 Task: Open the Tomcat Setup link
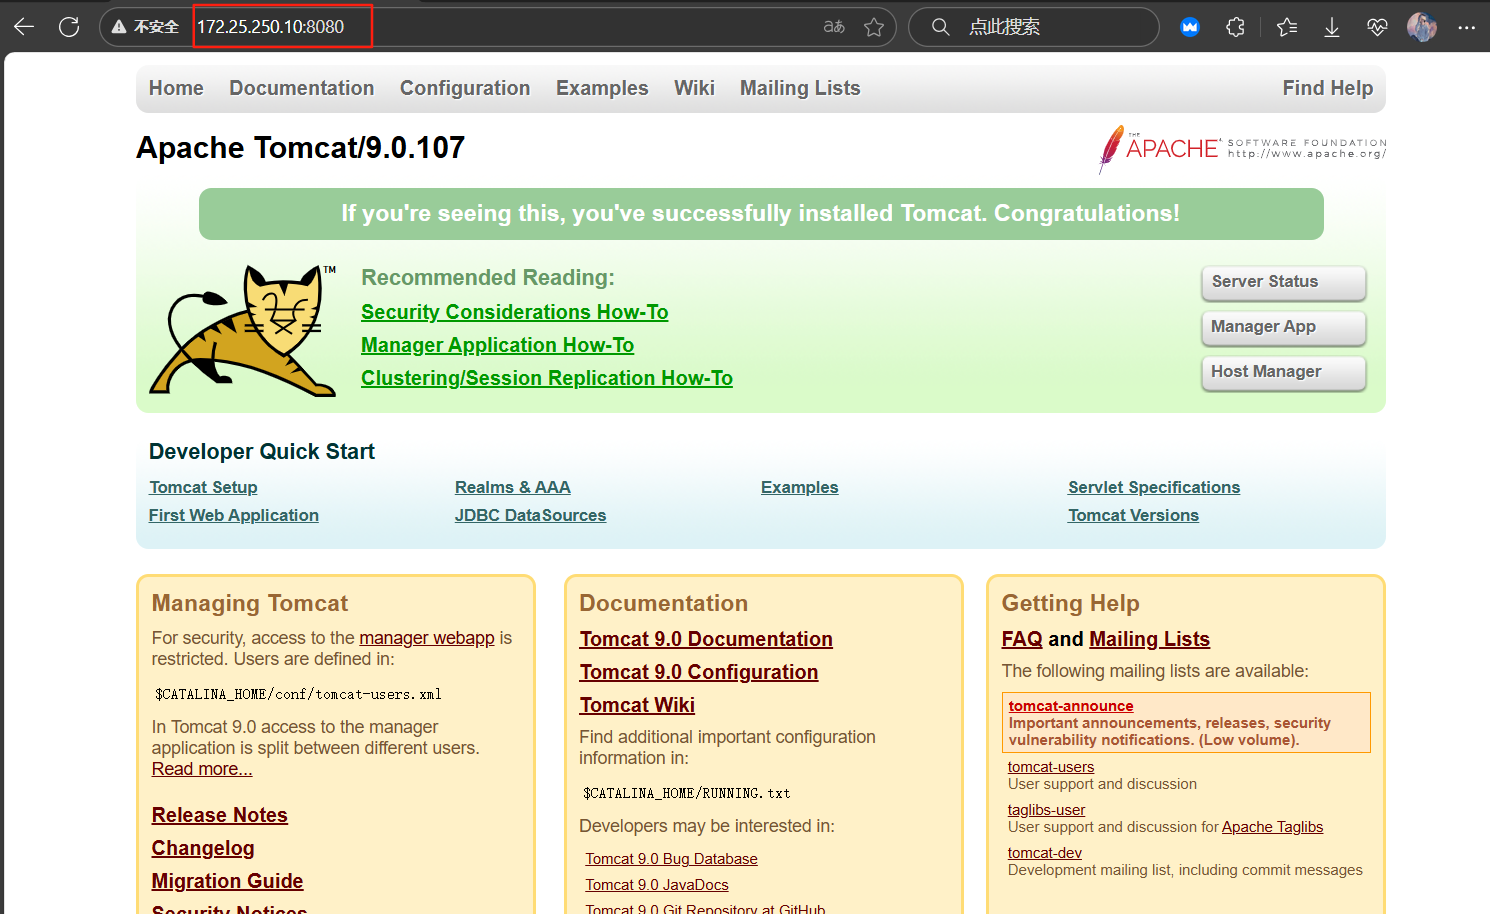point(203,487)
